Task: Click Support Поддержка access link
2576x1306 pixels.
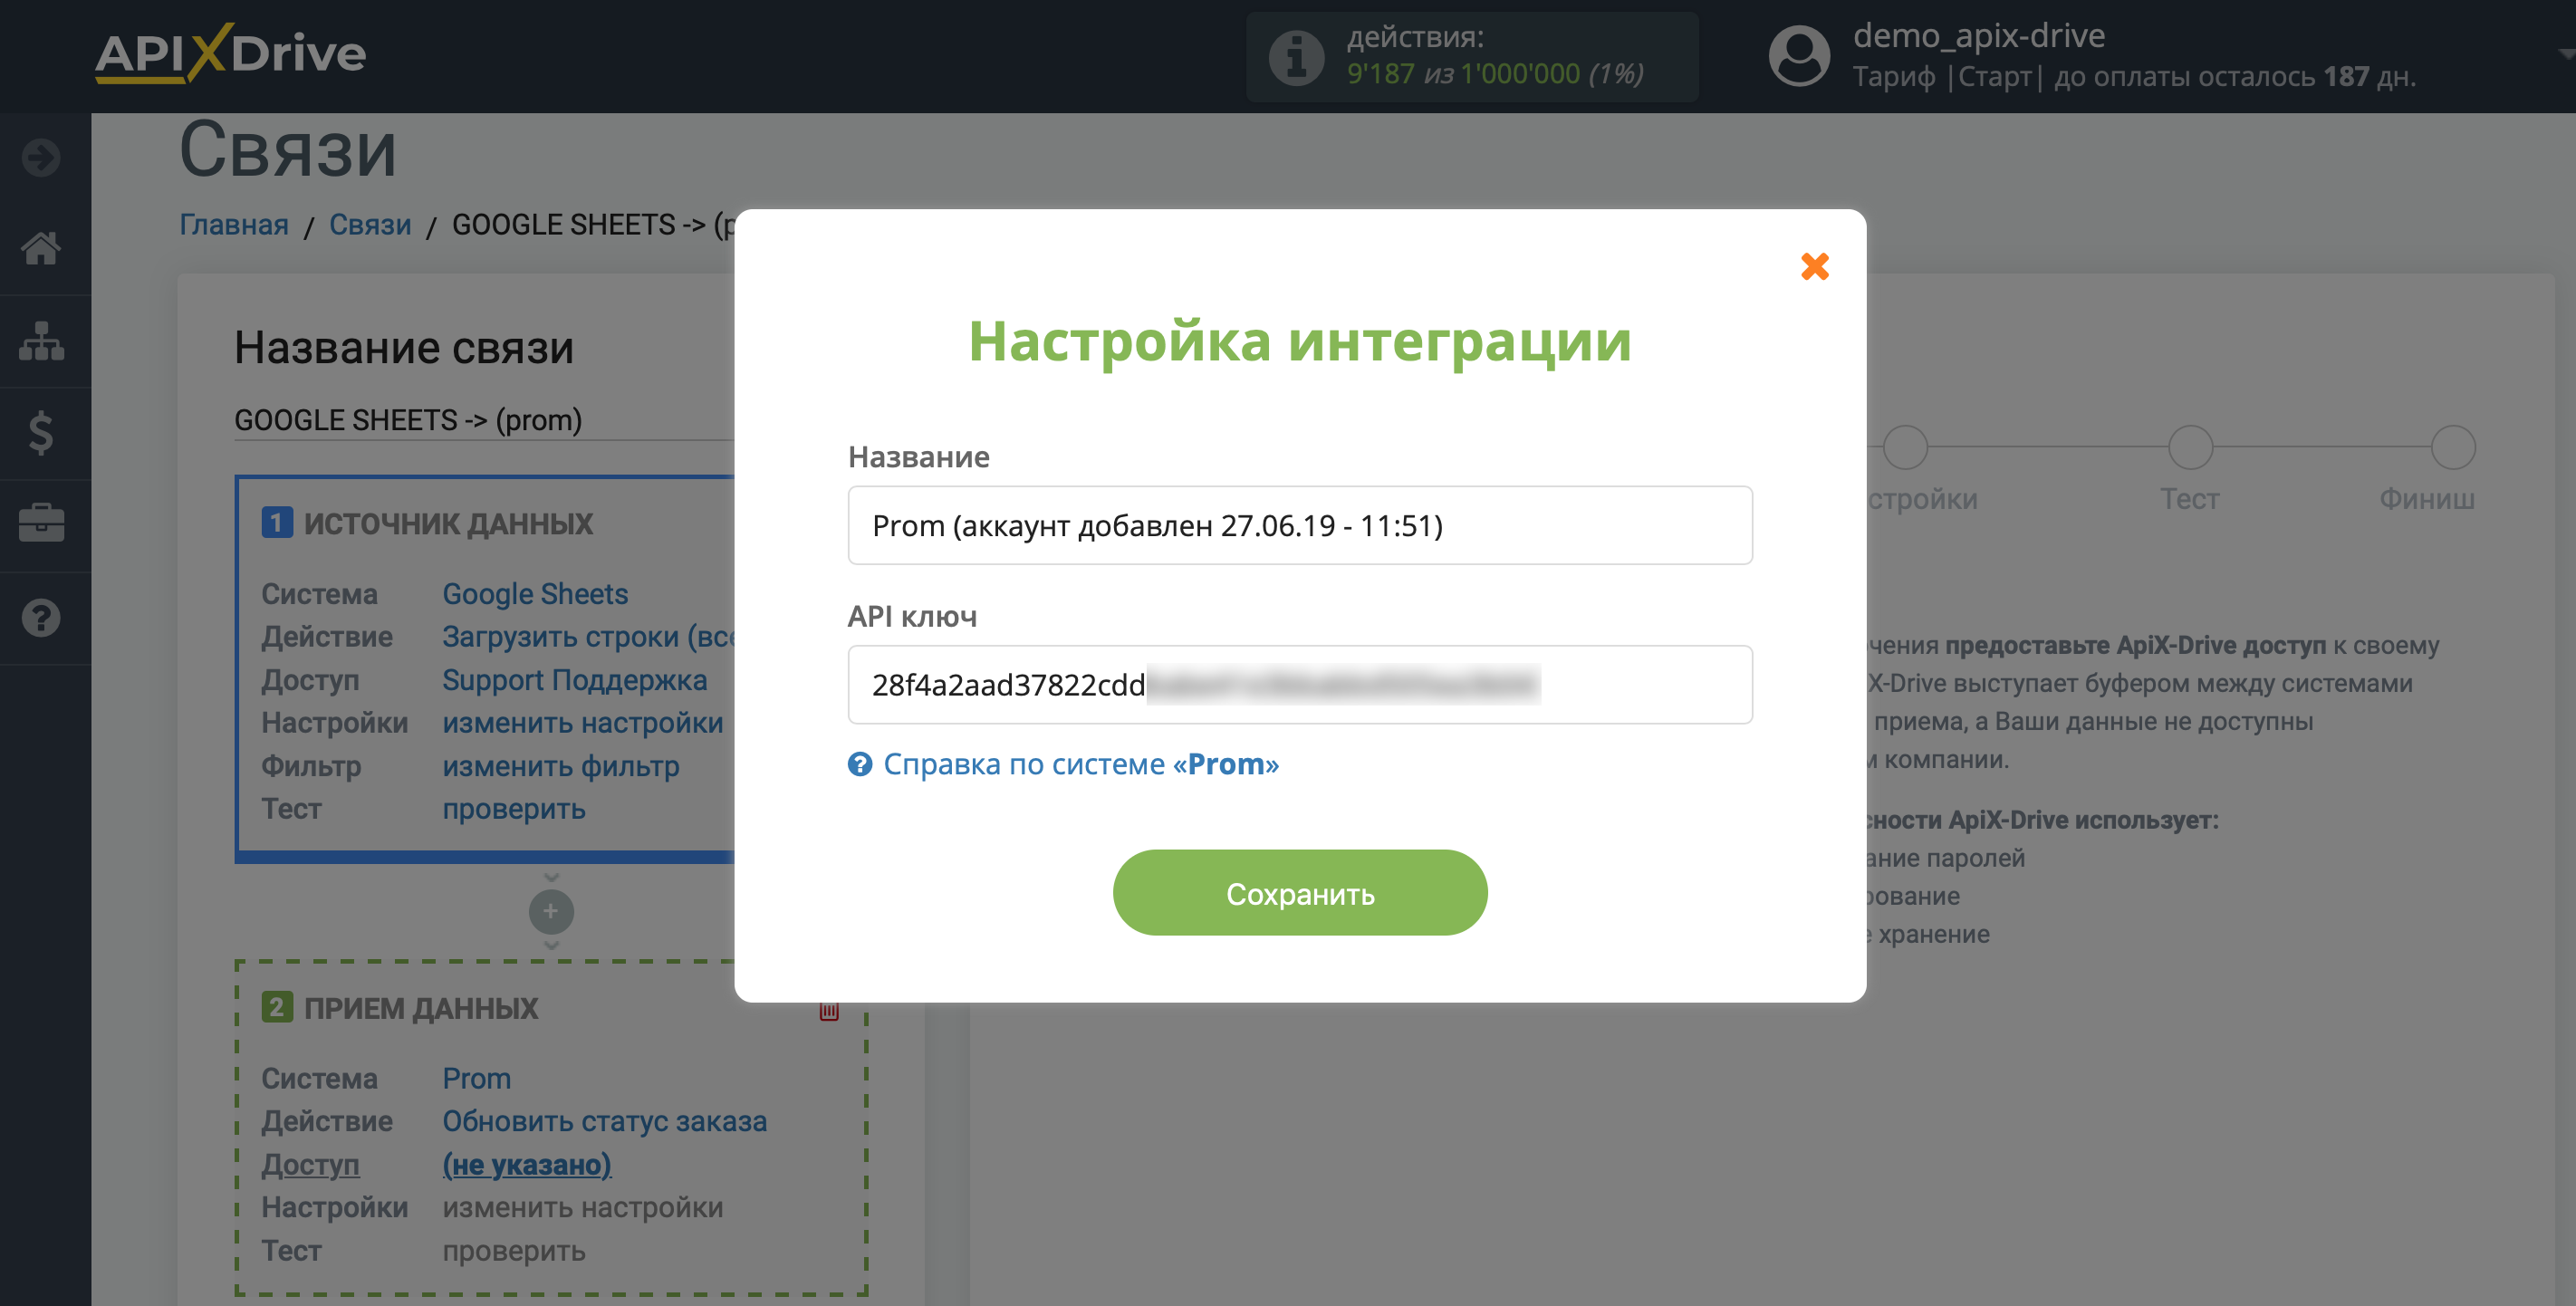Action: [x=574, y=680]
